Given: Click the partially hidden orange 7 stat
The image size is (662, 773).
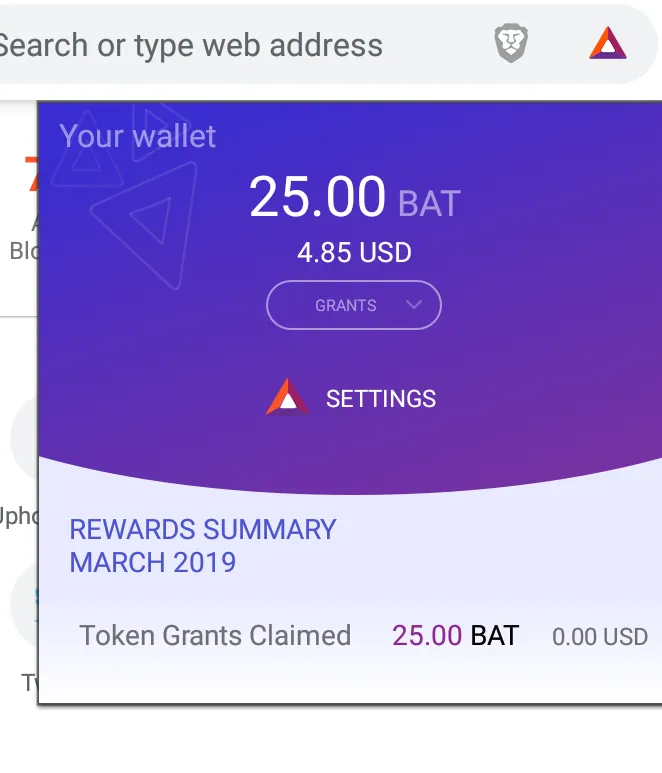Looking at the screenshot, I should [x=32, y=174].
